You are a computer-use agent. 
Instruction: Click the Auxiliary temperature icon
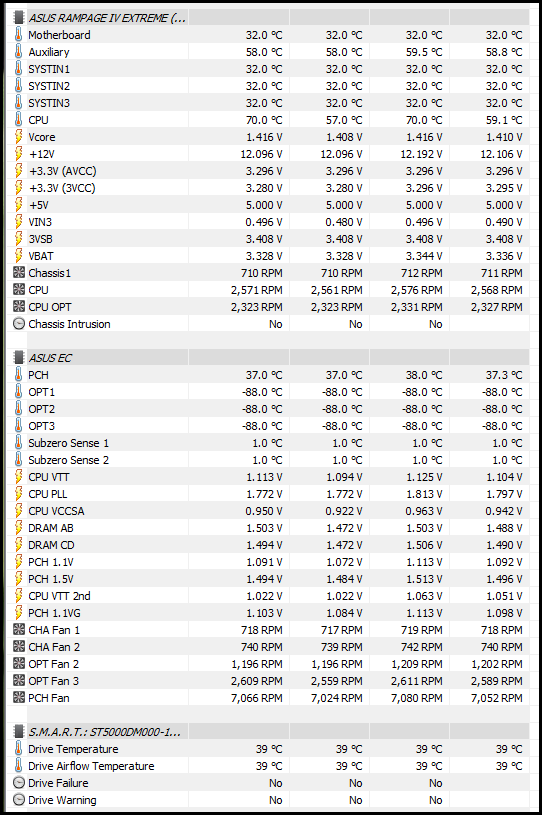[x=19, y=52]
